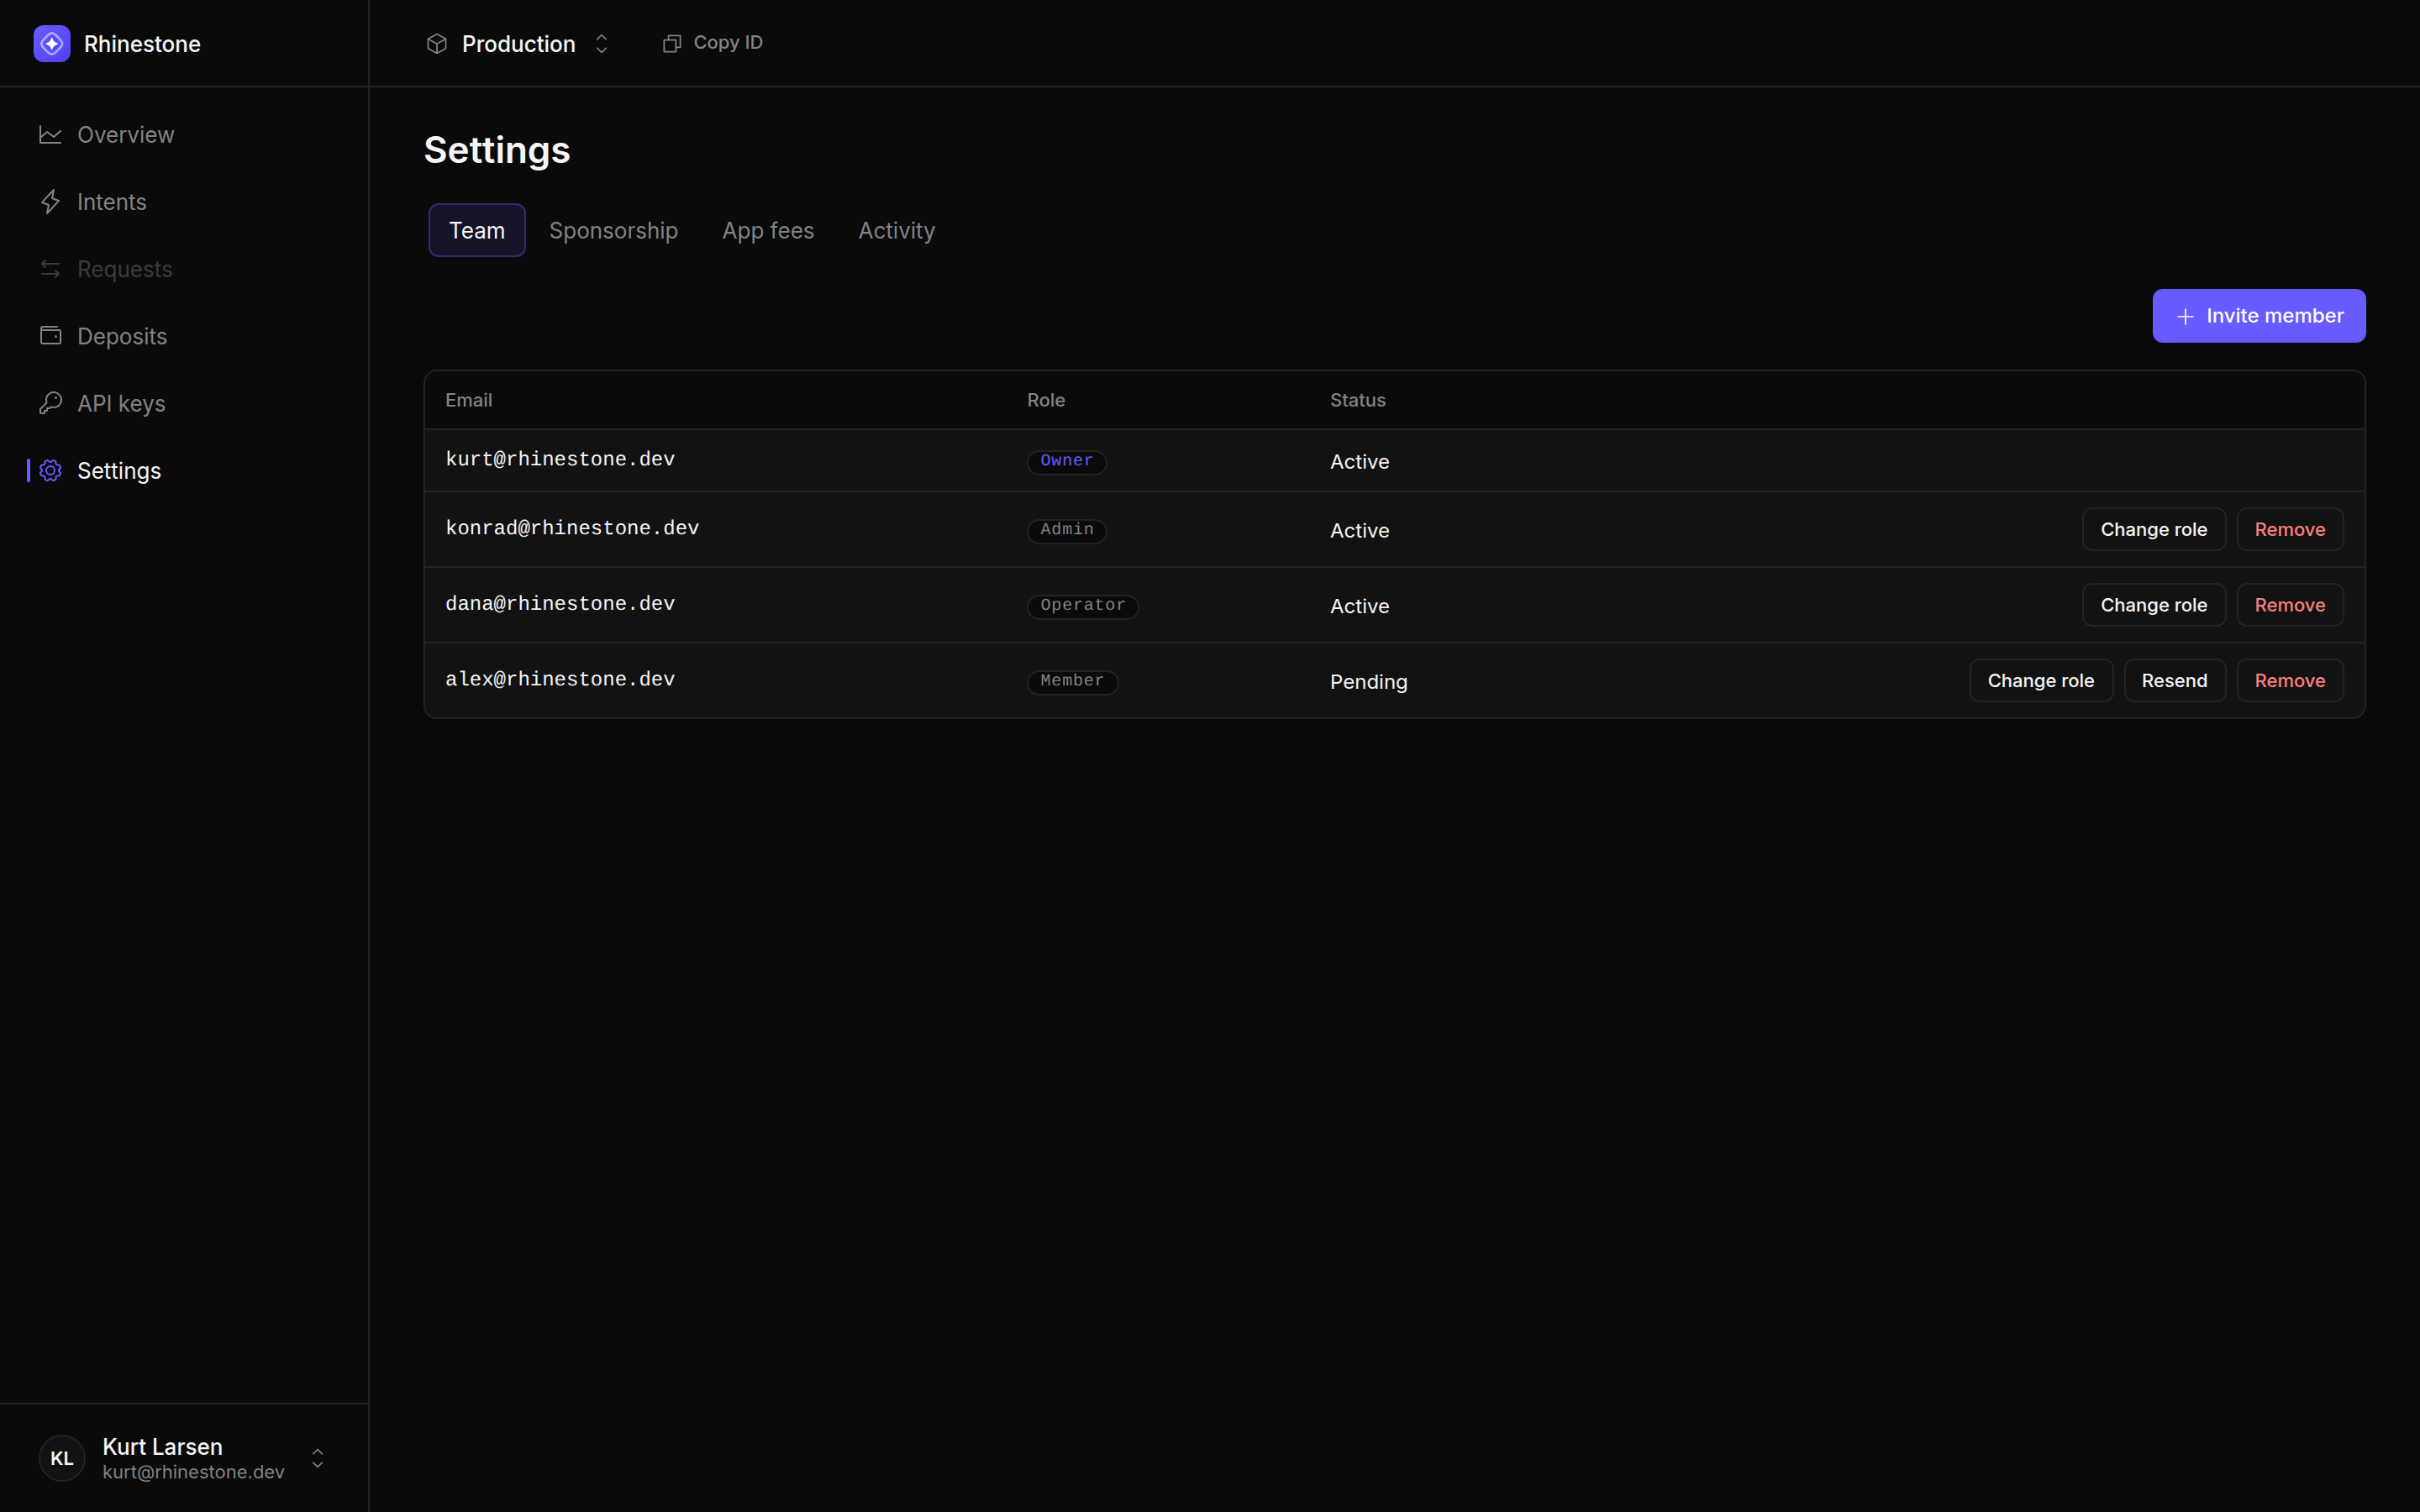The image size is (2420, 1512).
Task: Click the konrad@rhinestone.dev email cell
Action: (x=572, y=528)
